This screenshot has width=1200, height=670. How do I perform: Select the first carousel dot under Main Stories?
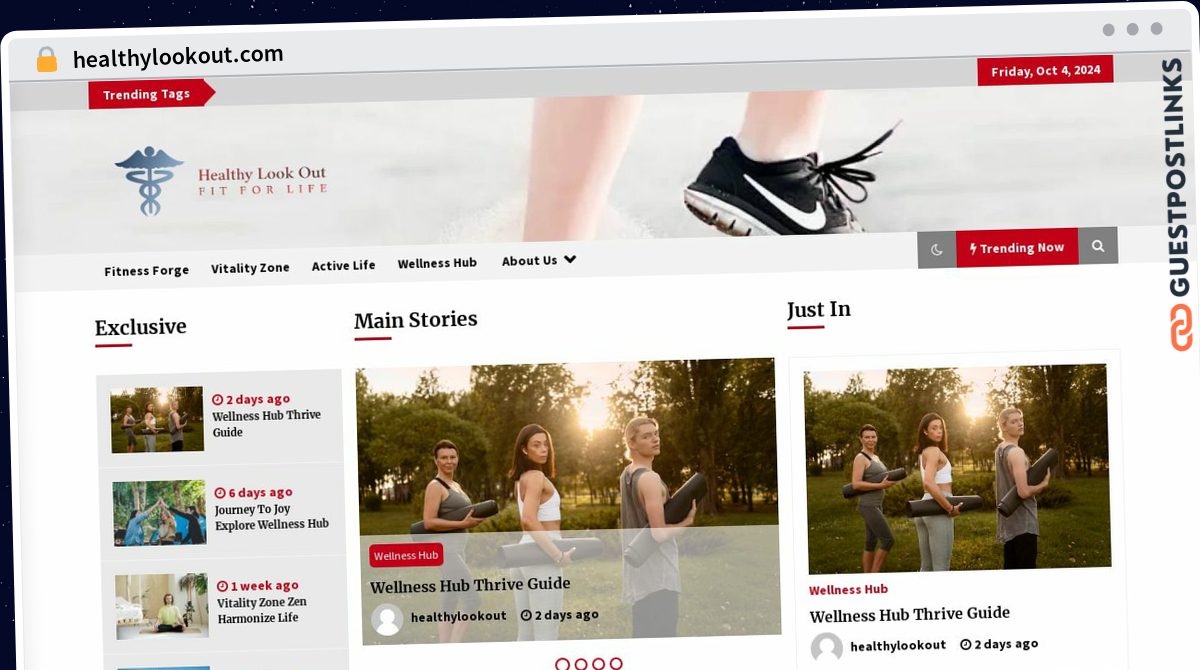tap(562, 664)
